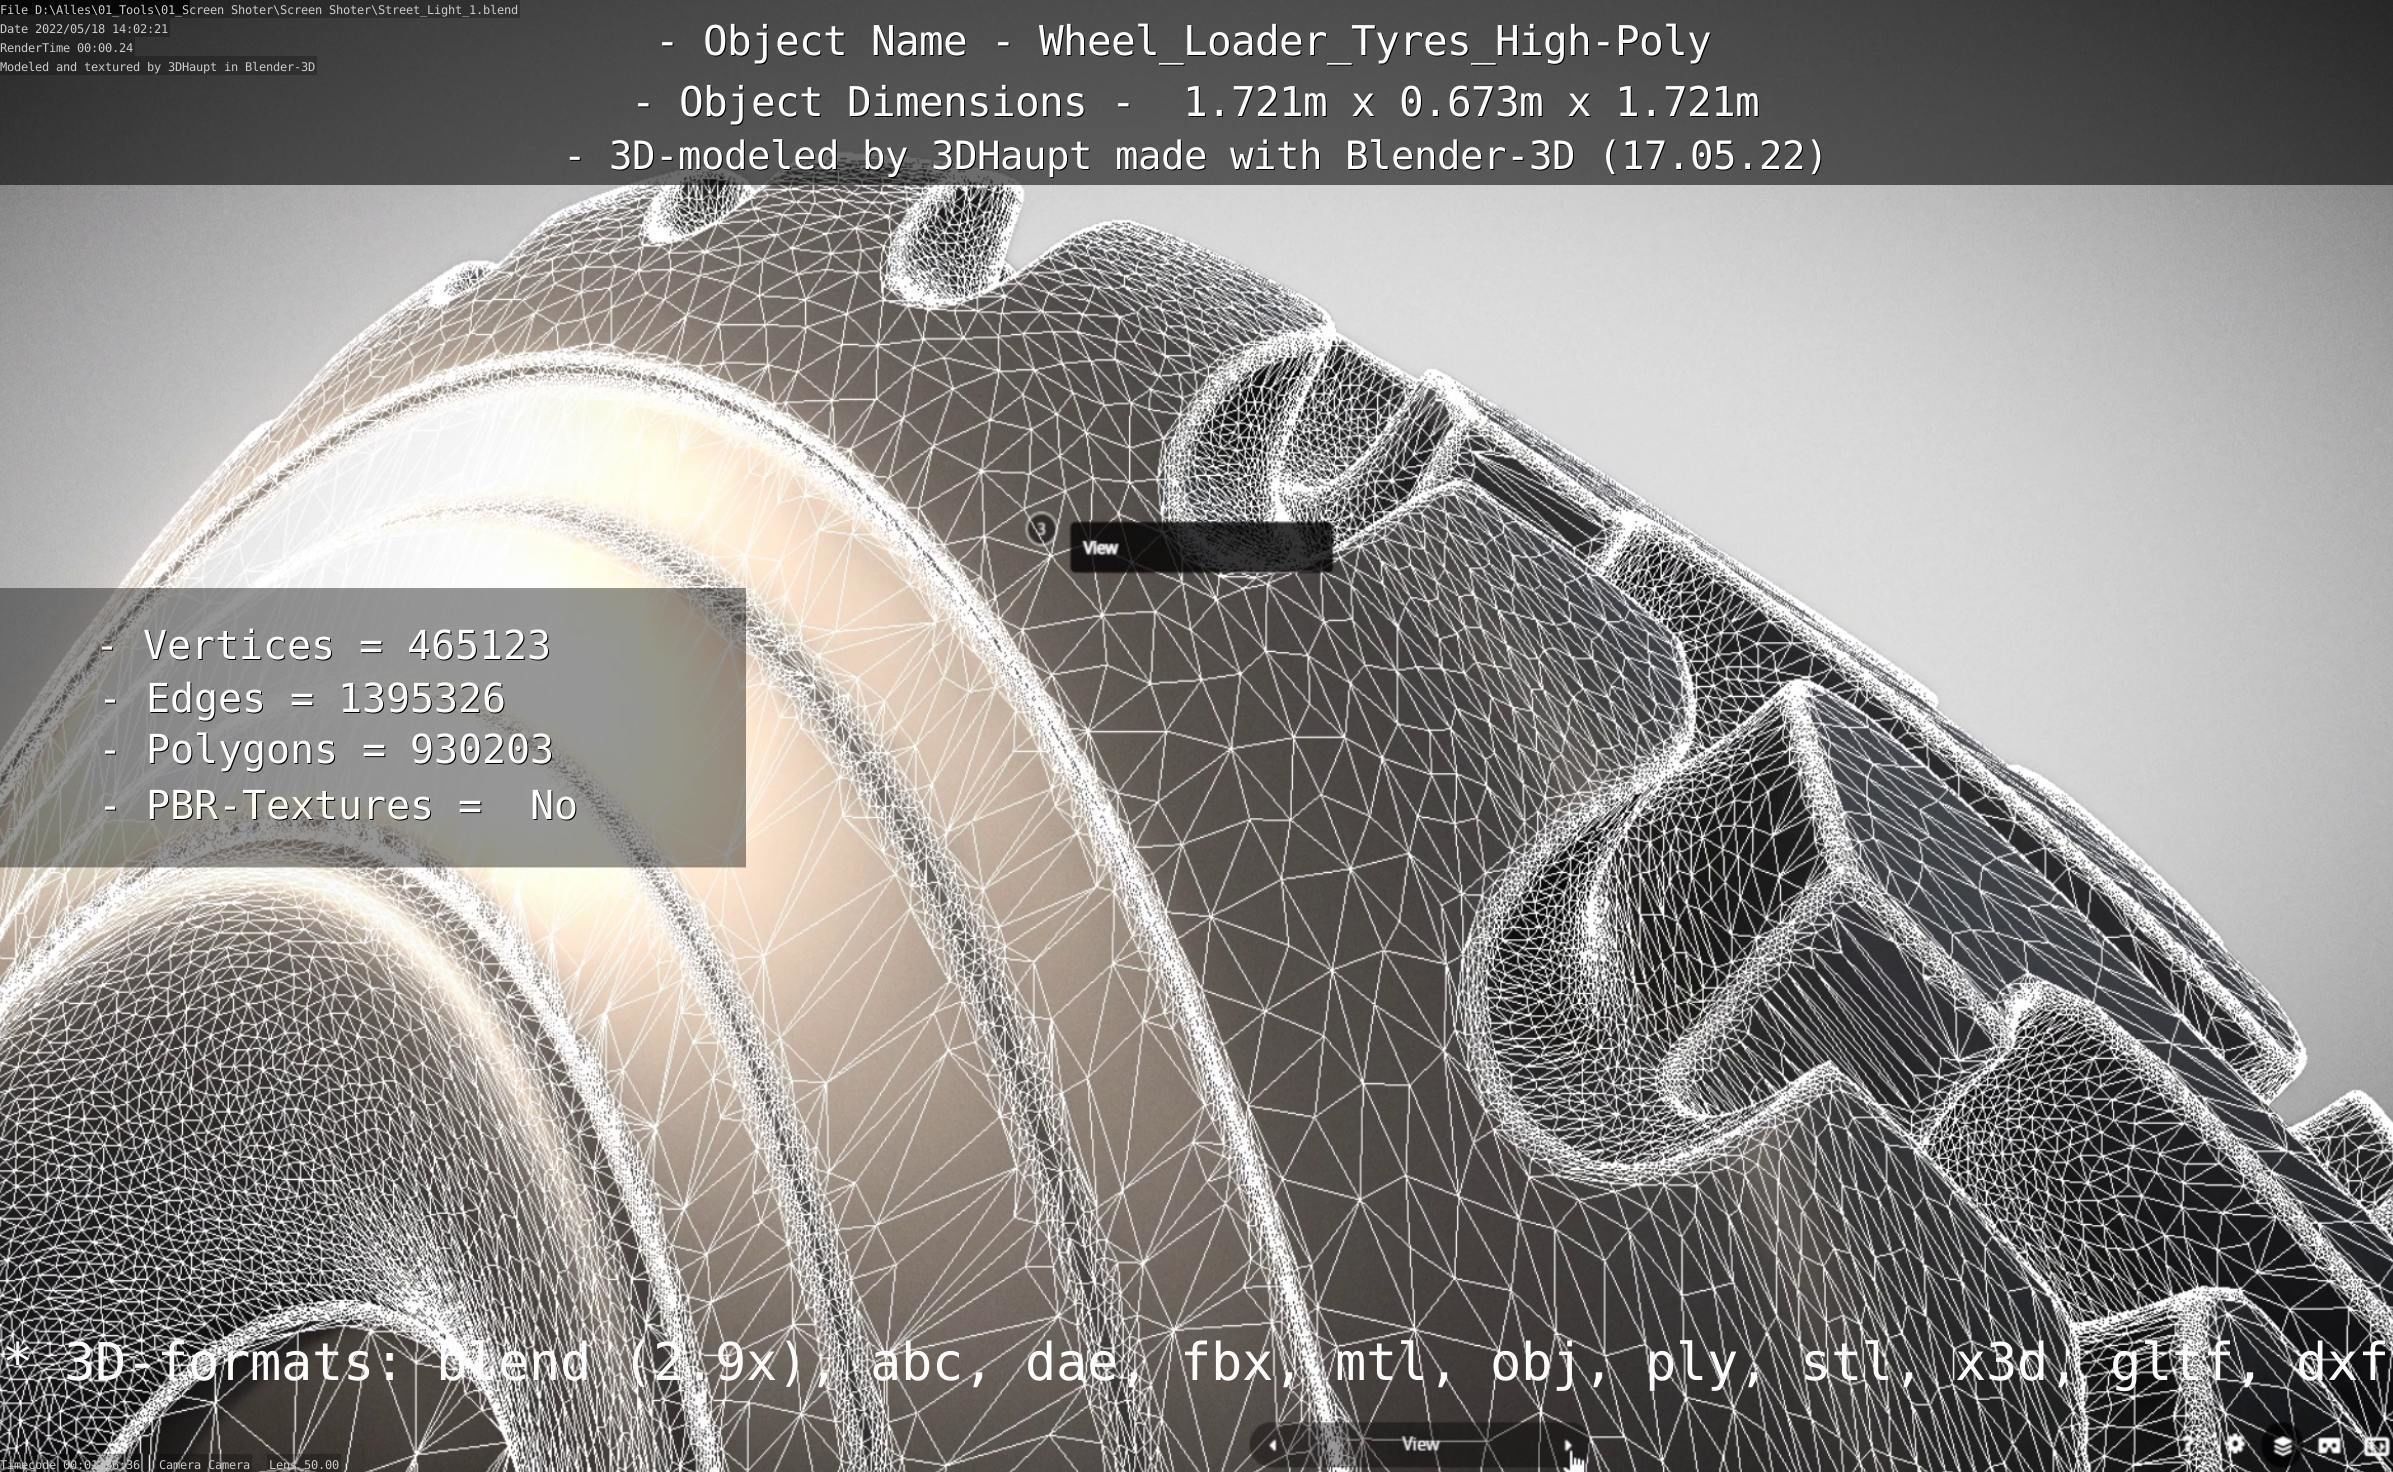Open the viewer settings gear
The height and width of the screenshot is (1472, 2393).
click(x=2235, y=1444)
